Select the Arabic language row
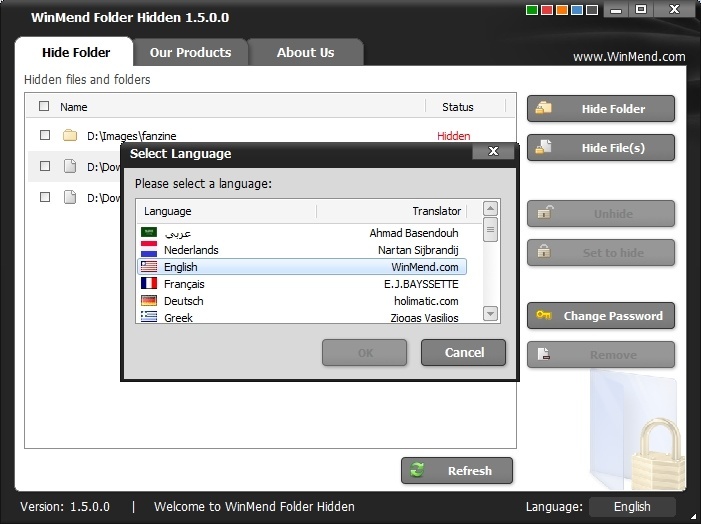 click(302, 233)
